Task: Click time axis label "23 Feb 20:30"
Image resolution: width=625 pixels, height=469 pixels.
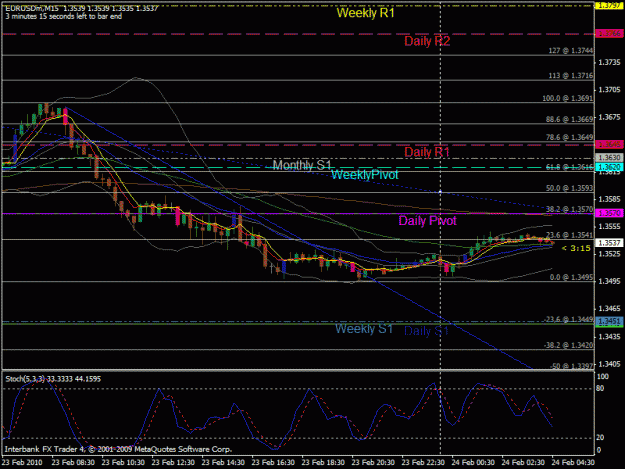Action: (x=373, y=462)
